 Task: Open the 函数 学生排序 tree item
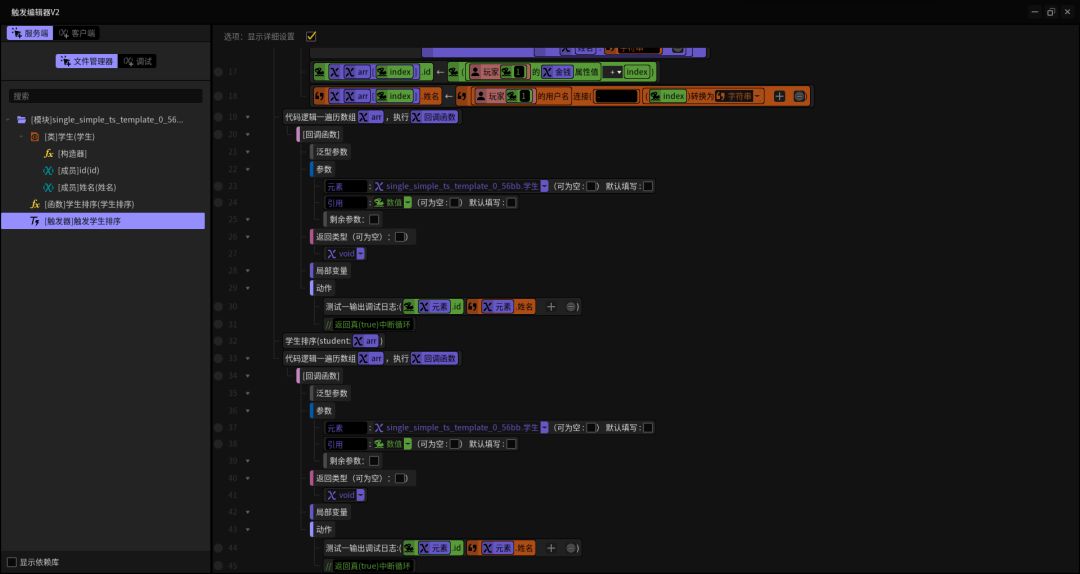[x=88, y=204]
